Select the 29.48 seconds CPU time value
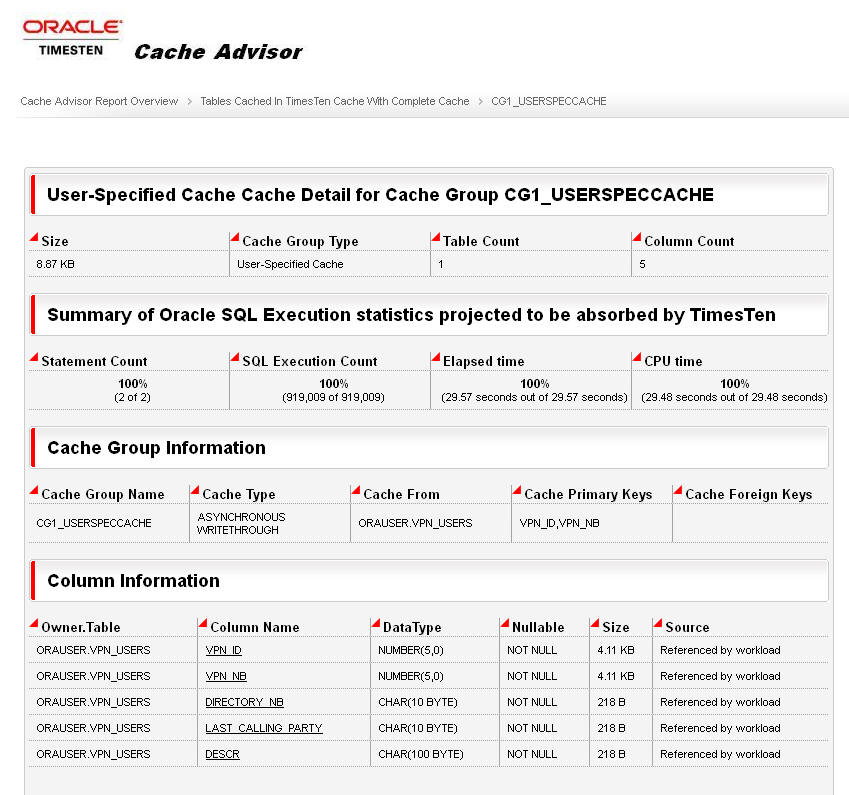 (734, 398)
